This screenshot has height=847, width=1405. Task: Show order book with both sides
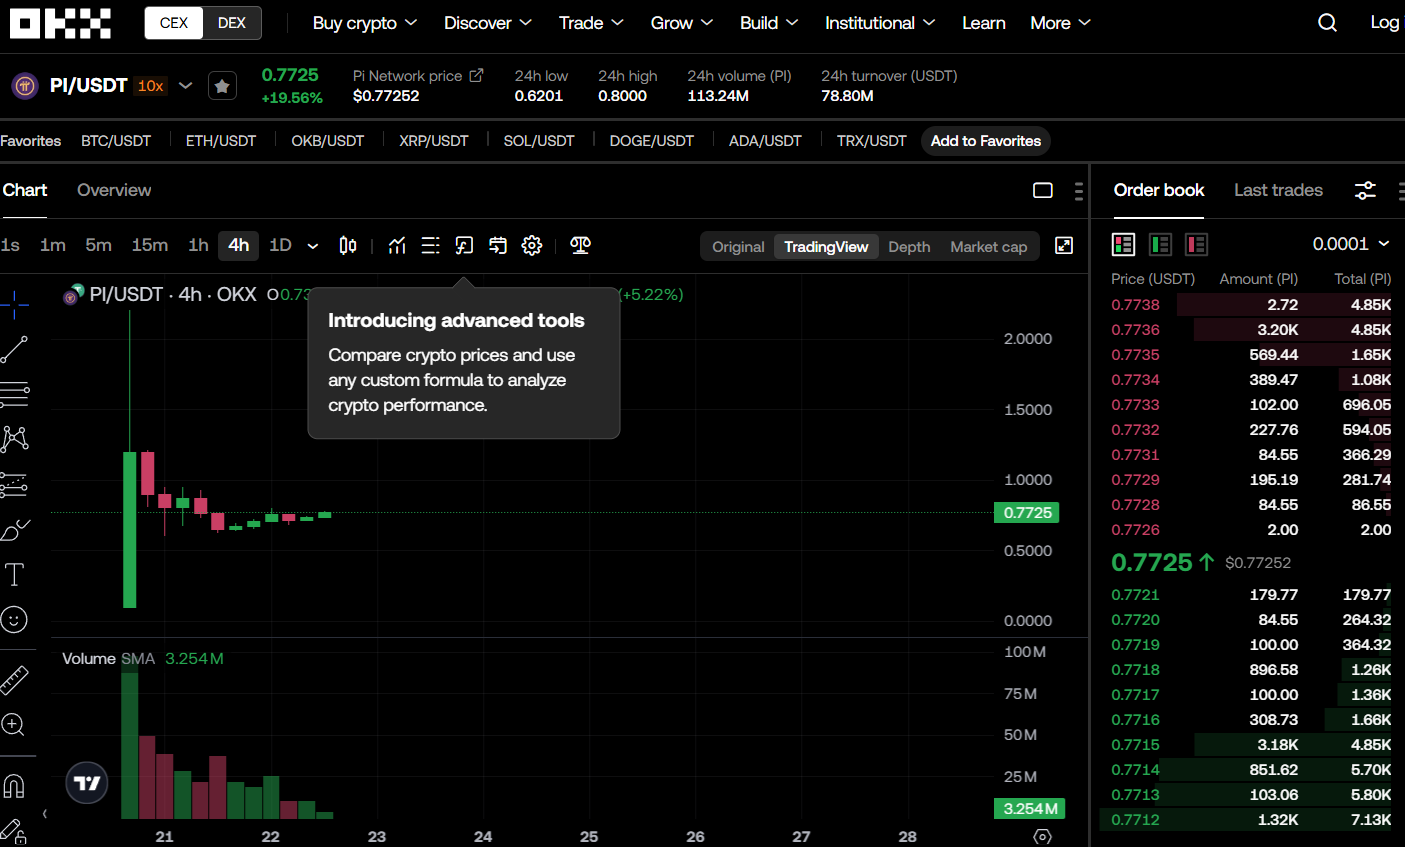(1123, 245)
